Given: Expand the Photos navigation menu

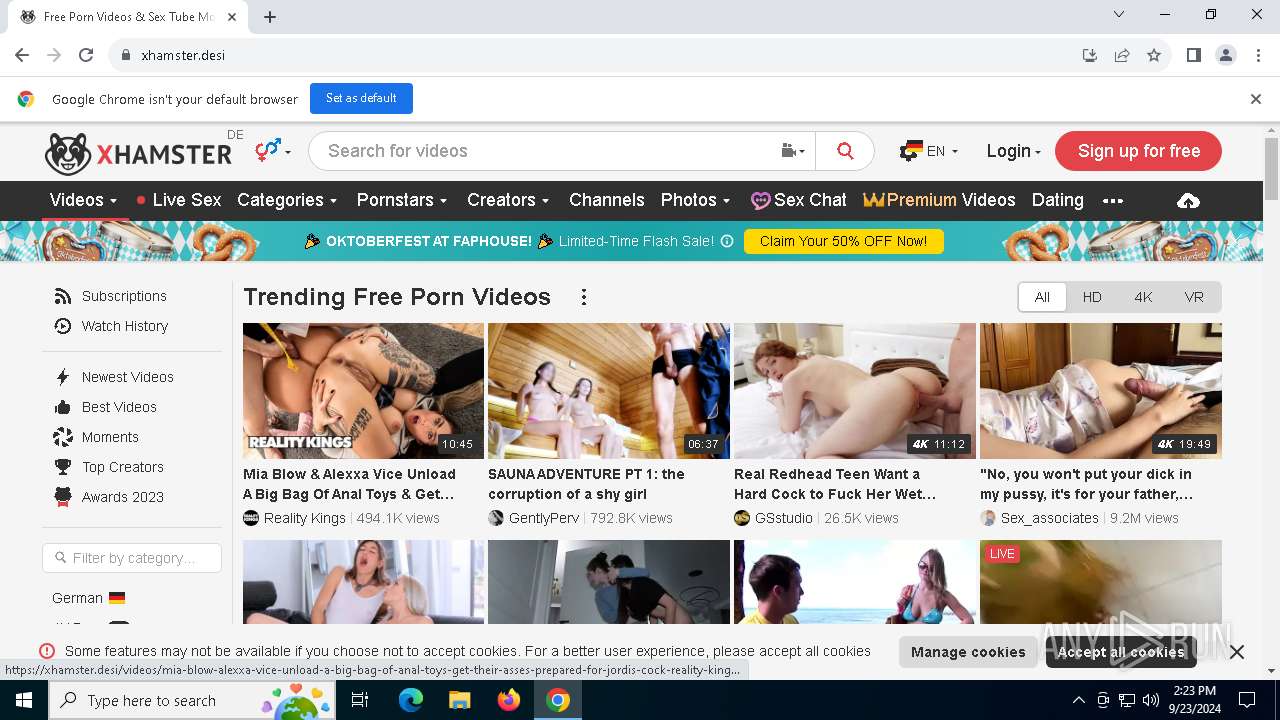Looking at the screenshot, I should click(695, 200).
